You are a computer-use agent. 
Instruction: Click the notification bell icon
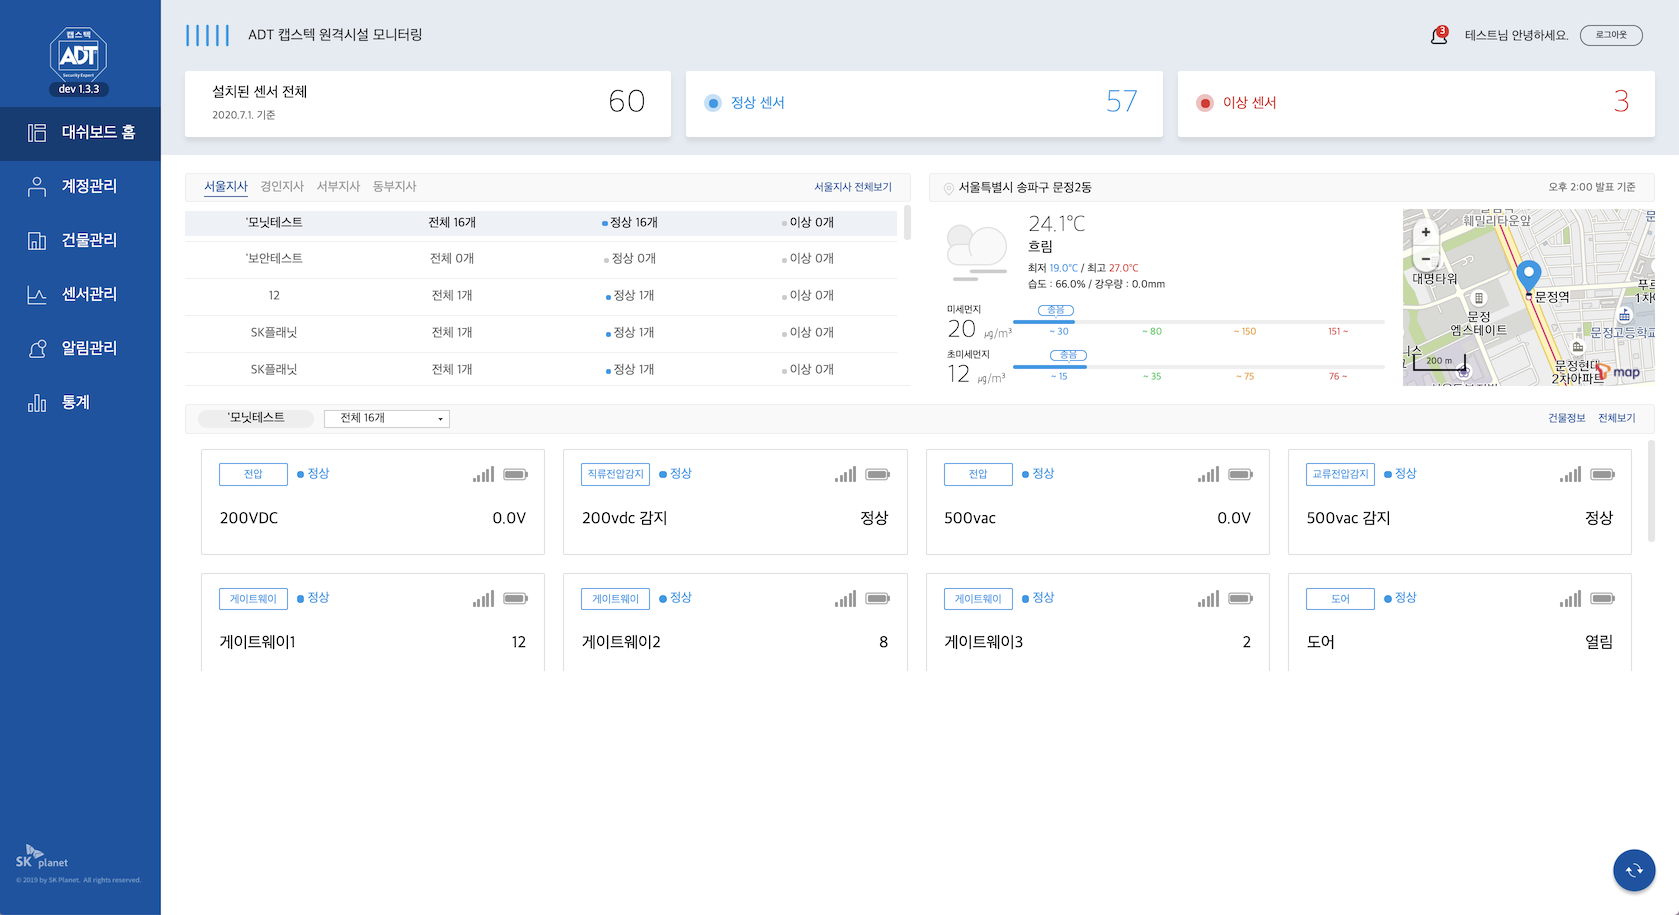click(x=1439, y=36)
